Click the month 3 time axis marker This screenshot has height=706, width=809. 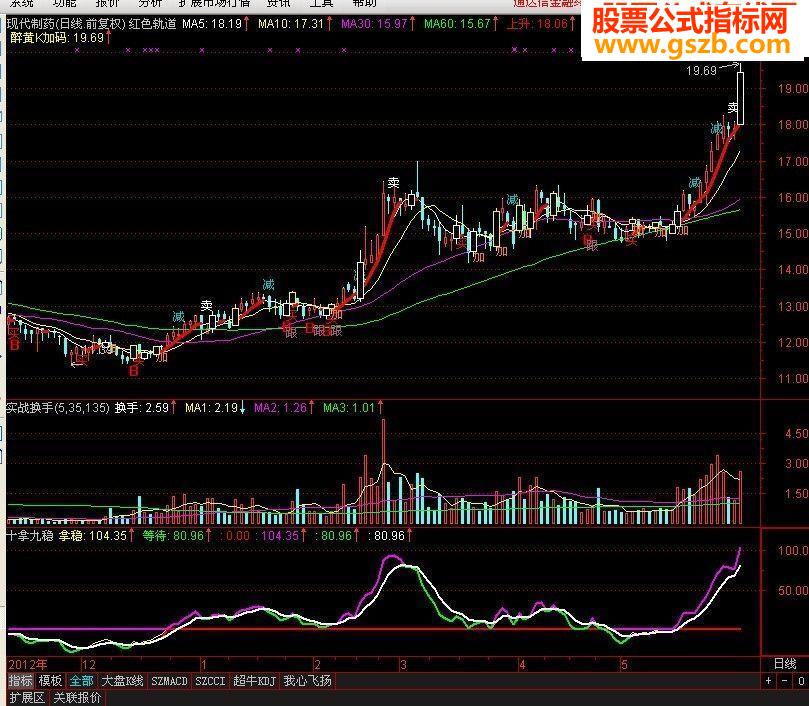coord(403,664)
